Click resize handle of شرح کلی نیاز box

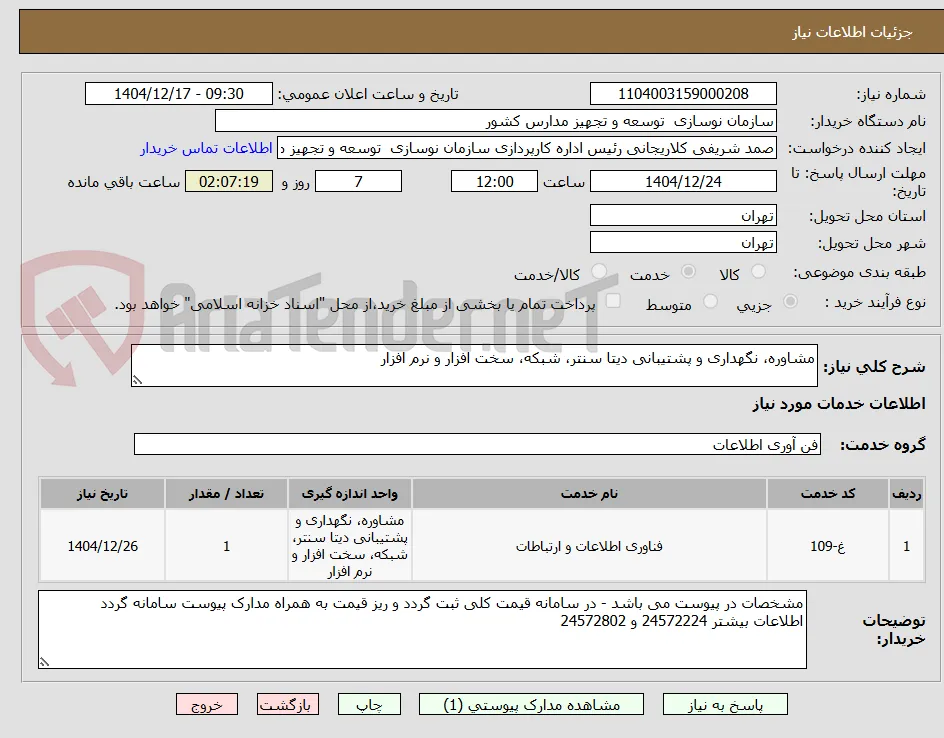click(137, 380)
